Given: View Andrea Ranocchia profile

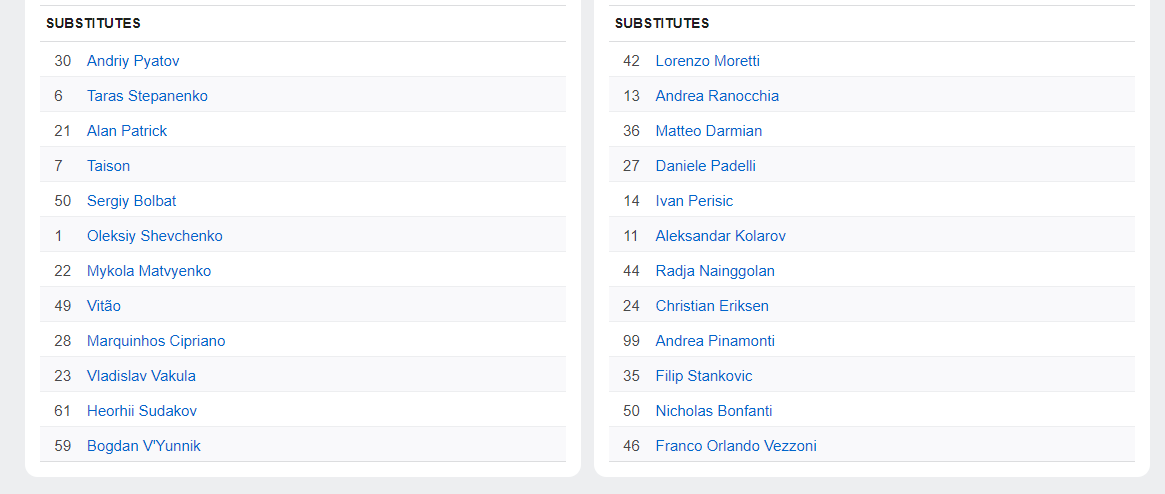Looking at the screenshot, I should click(717, 96).
